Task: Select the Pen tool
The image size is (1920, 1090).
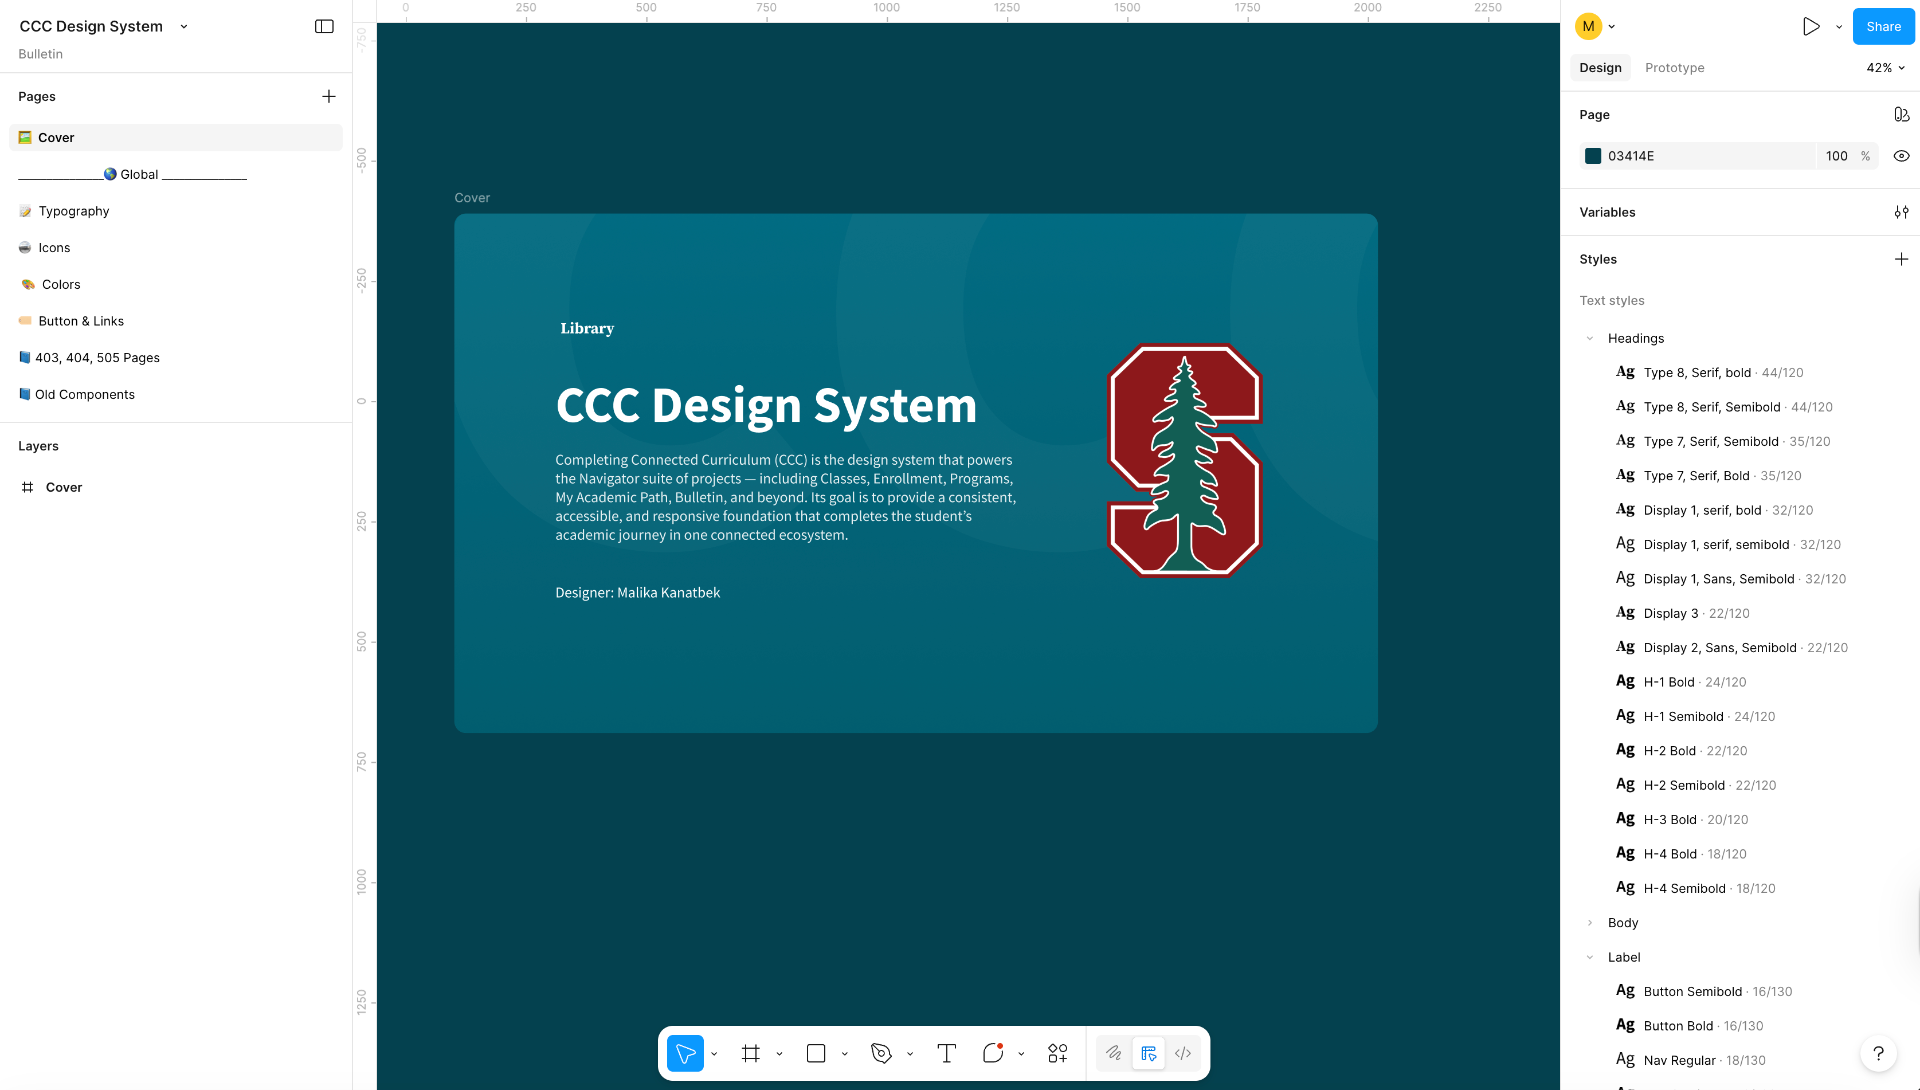Action: coord(881,1053)
